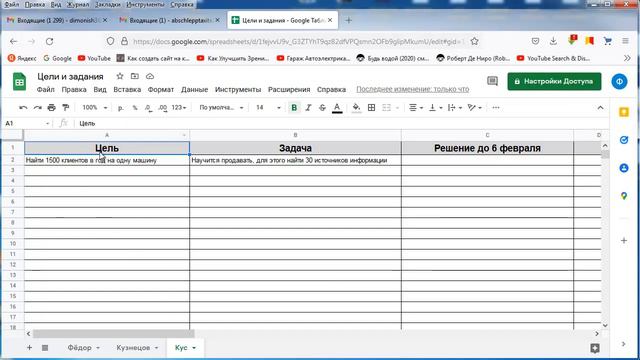Screen dimensions: 640x360
Task: Toggle italic formatting button
Action: tap(308, 108)
